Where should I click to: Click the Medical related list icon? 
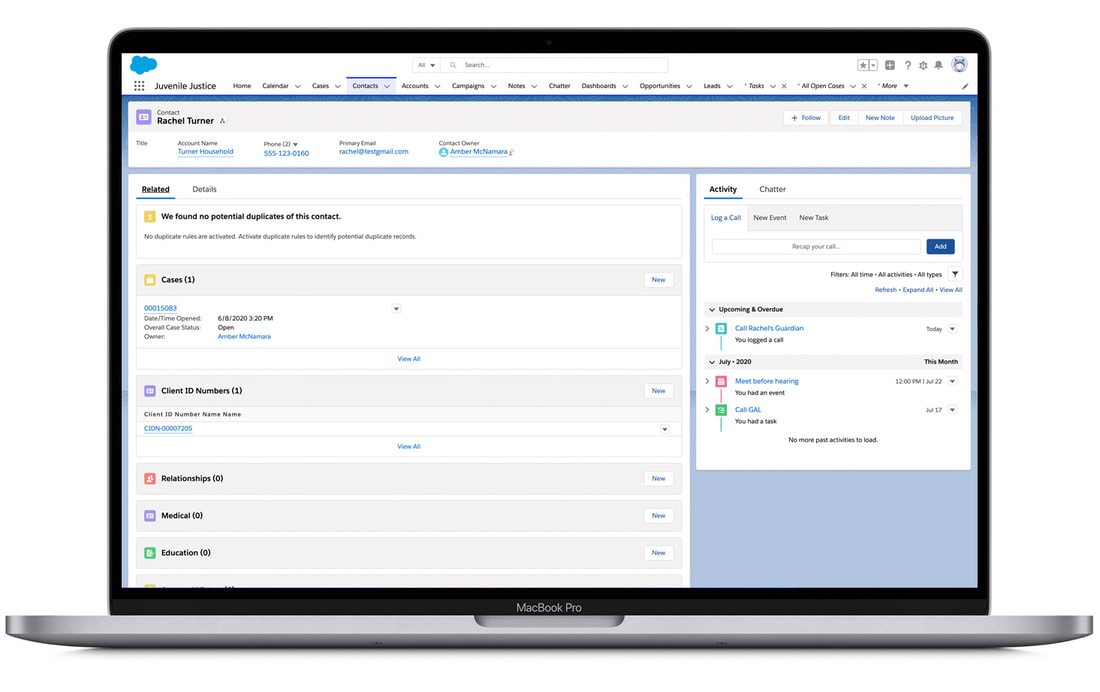tap(149, 516)
